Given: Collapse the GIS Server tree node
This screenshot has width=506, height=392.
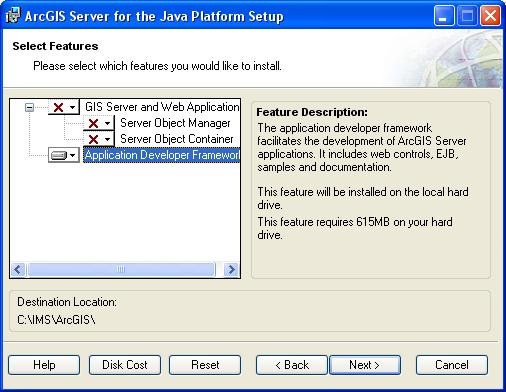Looking at the screenshot, I should pos(29,107).
